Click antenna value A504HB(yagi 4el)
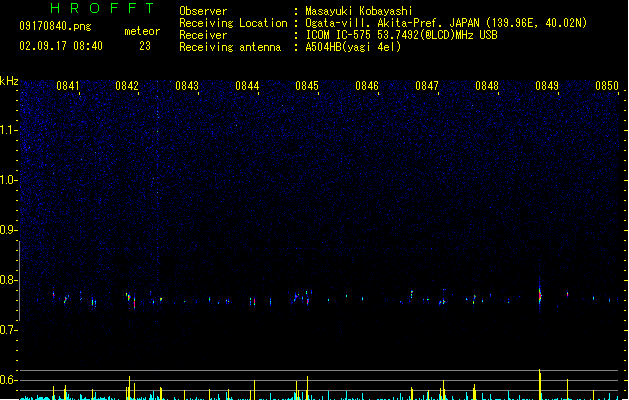The width and height of the screenshot is (629, 400). tap(353, 47)
